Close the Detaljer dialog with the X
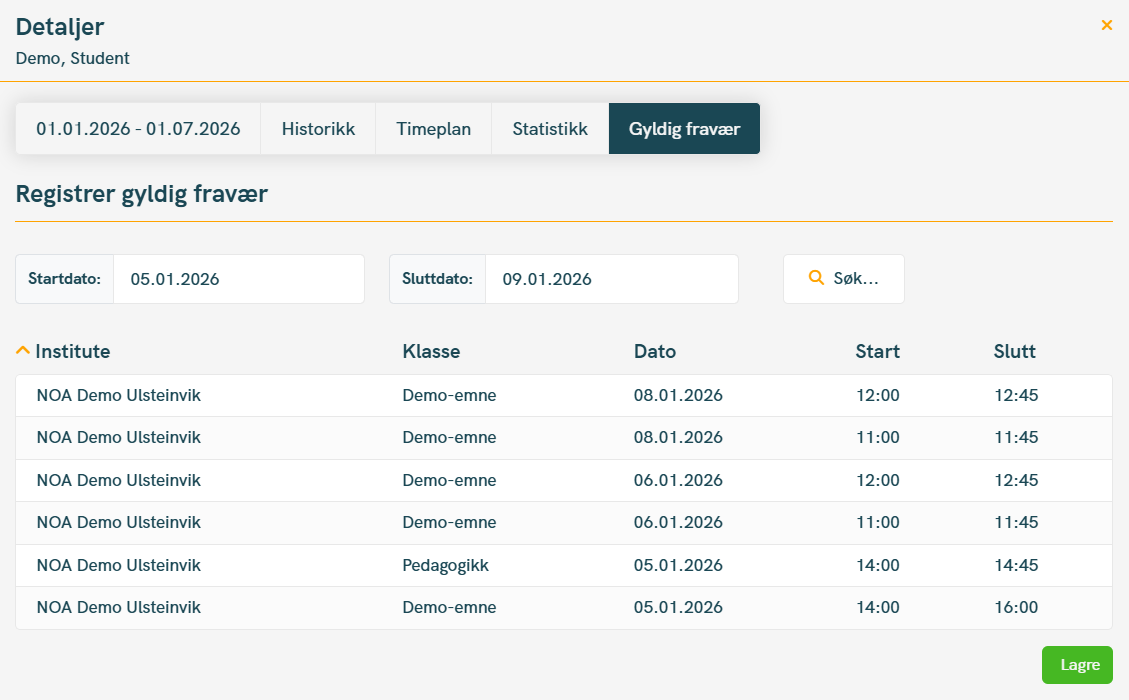The width and height of the screenshot is (1129, 700). pos(1107,25)
